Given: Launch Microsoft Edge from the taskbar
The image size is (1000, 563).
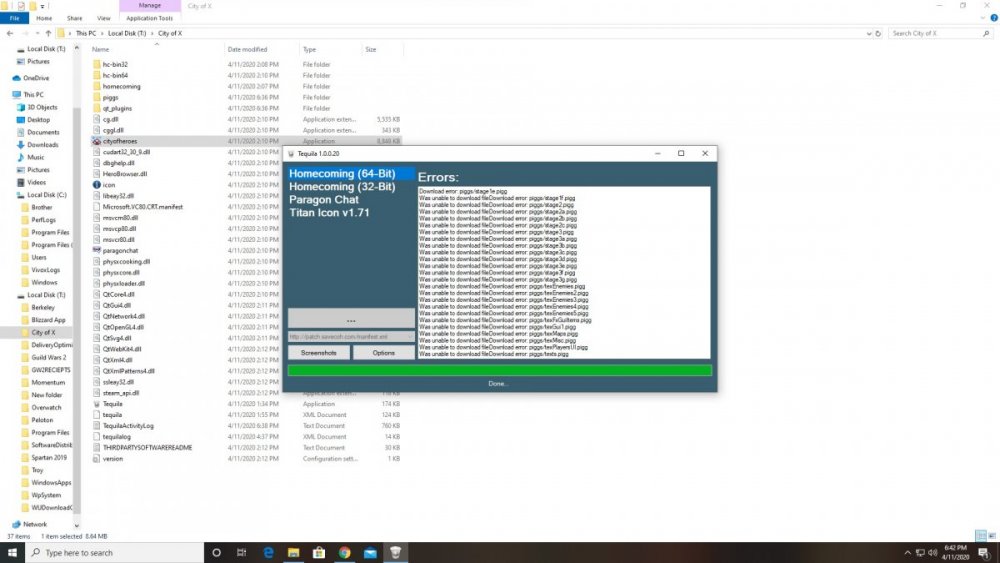Looking at the screenshot, I should 269,552.
